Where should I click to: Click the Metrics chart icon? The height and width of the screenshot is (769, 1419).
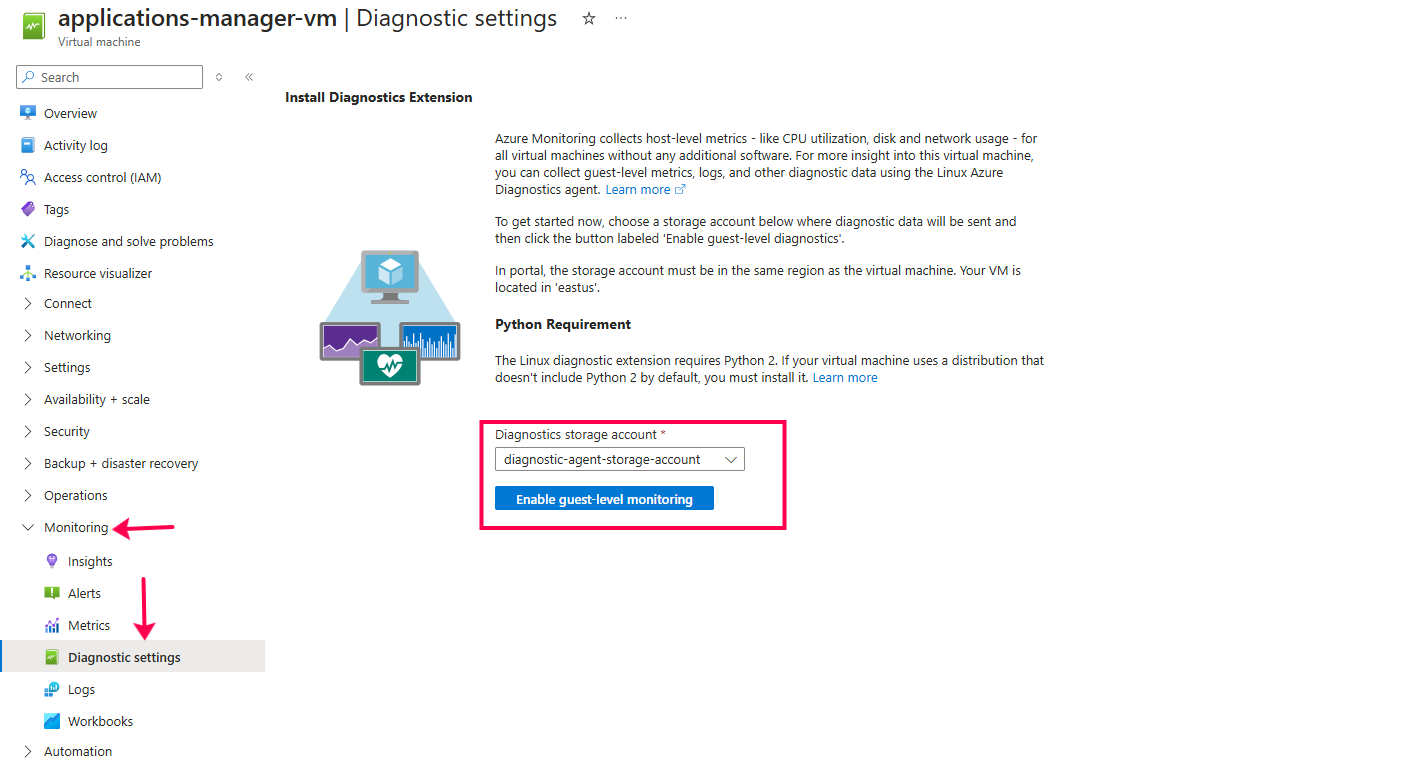click(x=52, y=625)
